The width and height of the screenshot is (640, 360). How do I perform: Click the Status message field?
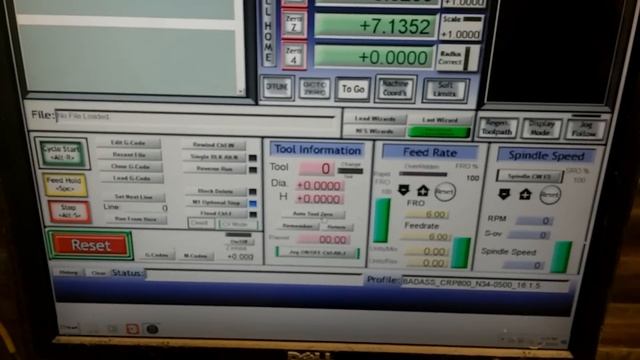(x=253, y=276)
